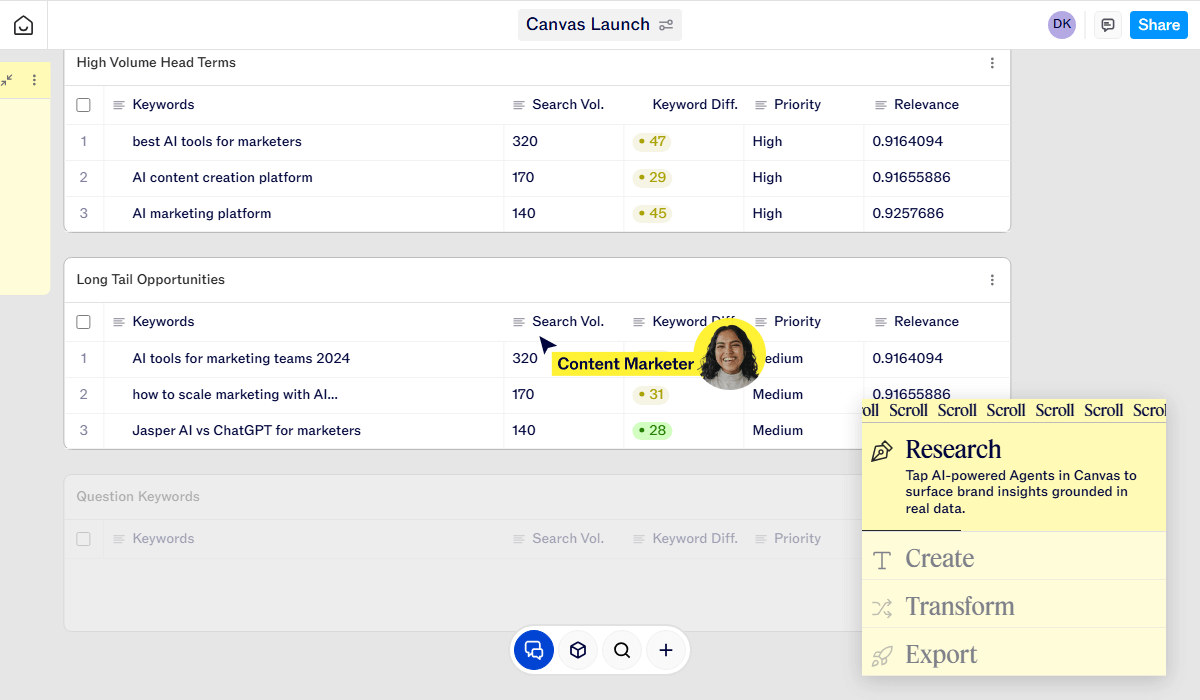Screen dimensions: 1200x700
Task: Click the green keyword difficulty badge 28
Action: coord(652,431)
